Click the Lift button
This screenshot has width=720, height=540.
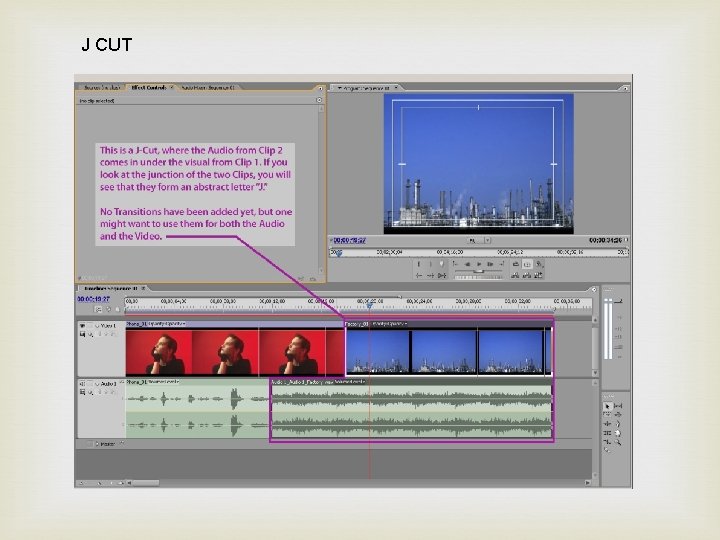tap(515, 276)
